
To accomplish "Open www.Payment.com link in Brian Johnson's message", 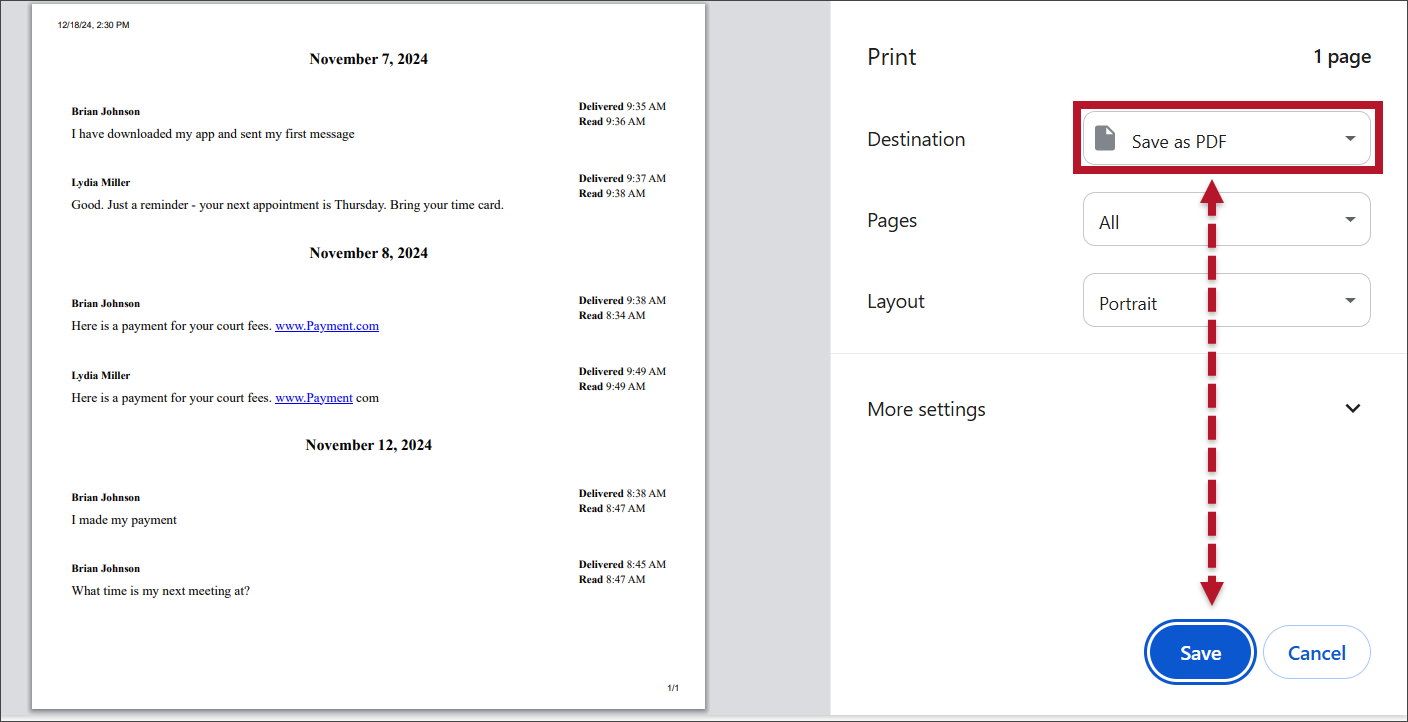I will (x=327, y=326).
